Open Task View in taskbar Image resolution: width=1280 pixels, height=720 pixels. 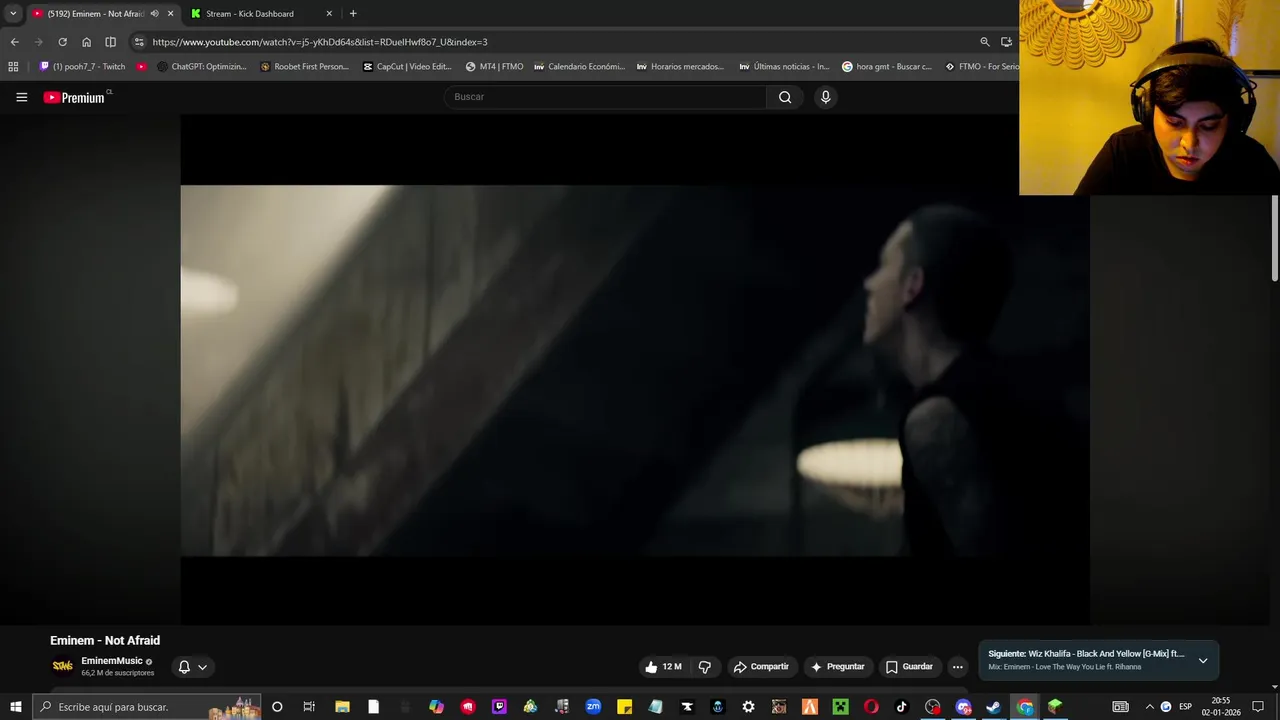[x=309, y=707]
